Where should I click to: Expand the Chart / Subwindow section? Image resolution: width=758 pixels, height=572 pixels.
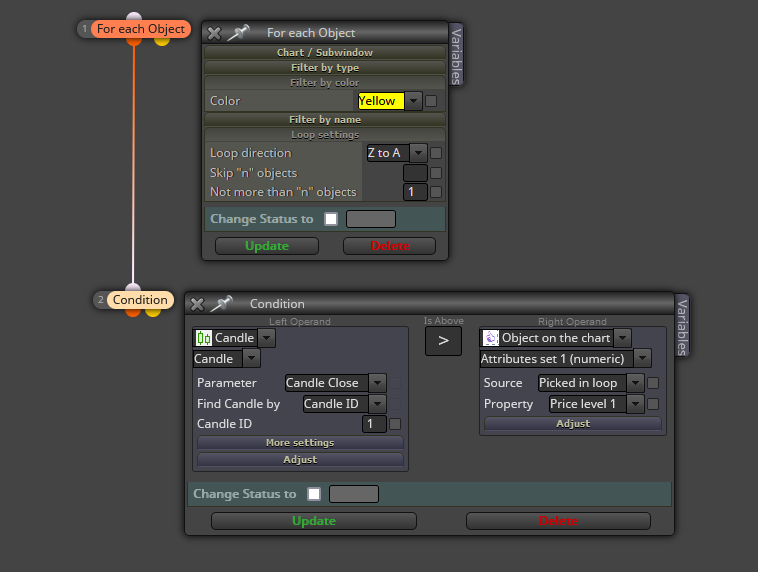tap(325, 52)
